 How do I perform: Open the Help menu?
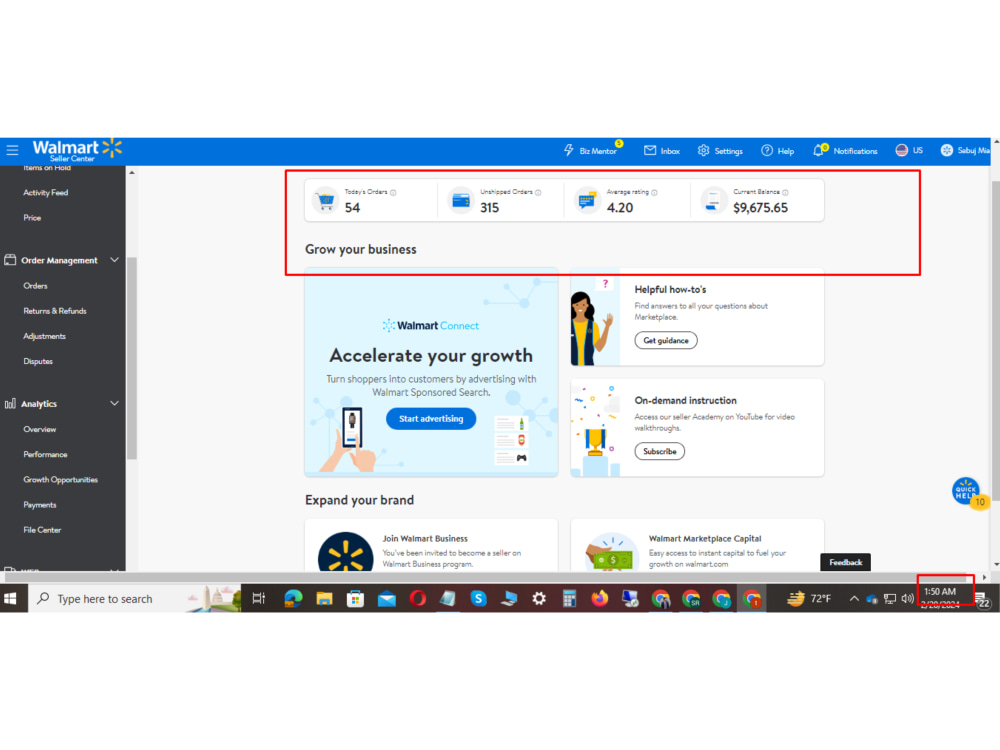coord(777,151)
